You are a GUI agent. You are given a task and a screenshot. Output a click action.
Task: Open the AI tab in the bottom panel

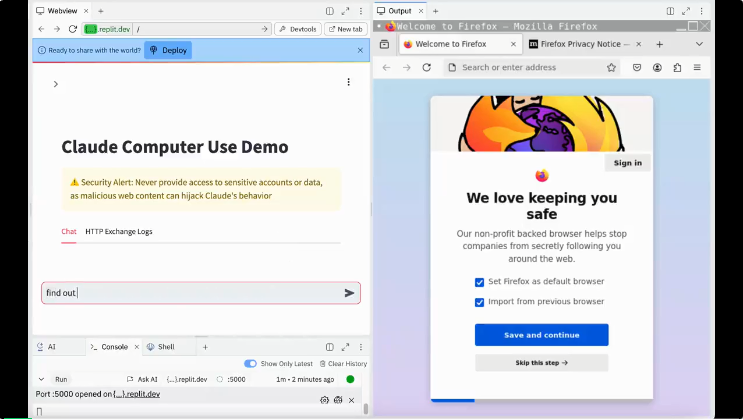(x=46, y=347)
